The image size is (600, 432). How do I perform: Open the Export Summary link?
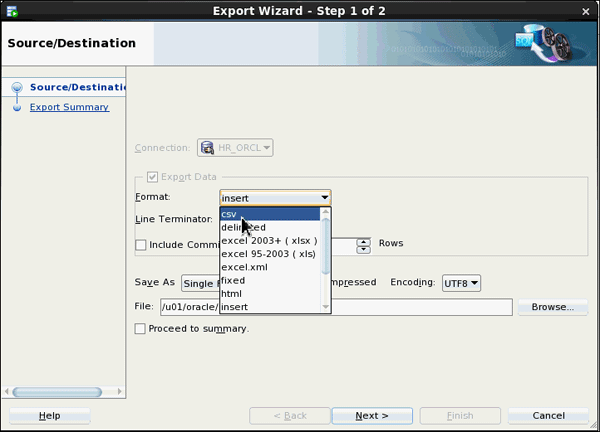pos(69,107)
